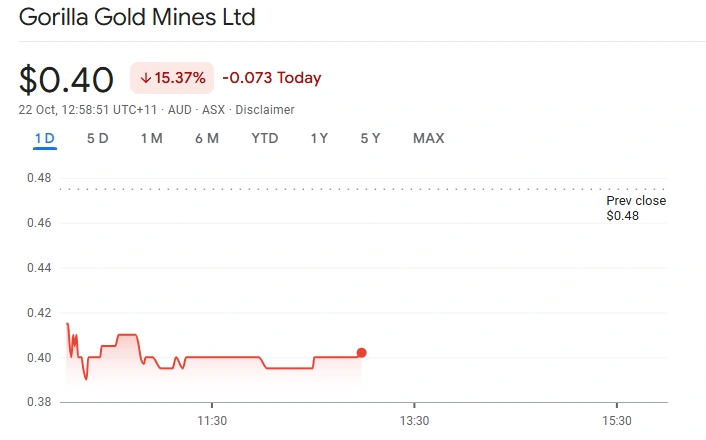Click the Prev close $0.48 label
Screen dimensions: 706x440
tap(635, 208)
